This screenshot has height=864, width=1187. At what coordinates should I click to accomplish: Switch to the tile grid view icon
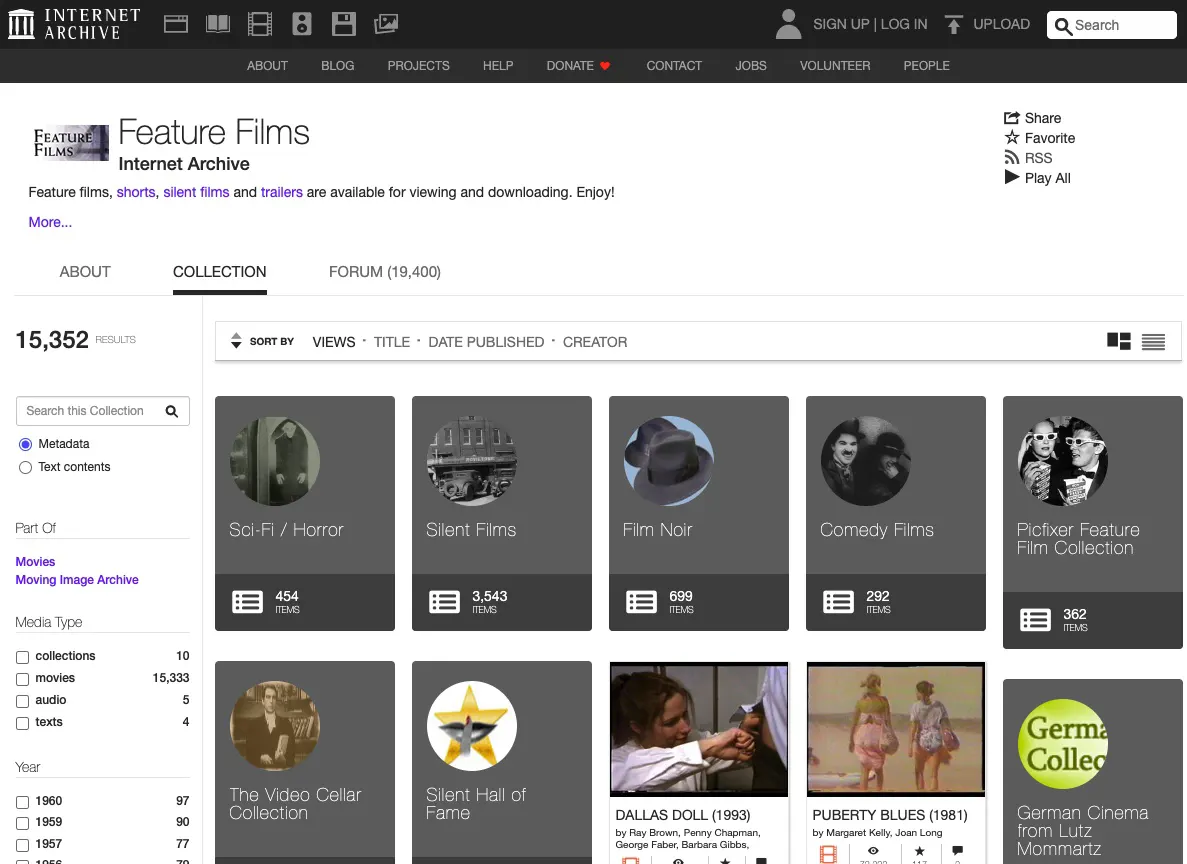(x=1119, y=342)
